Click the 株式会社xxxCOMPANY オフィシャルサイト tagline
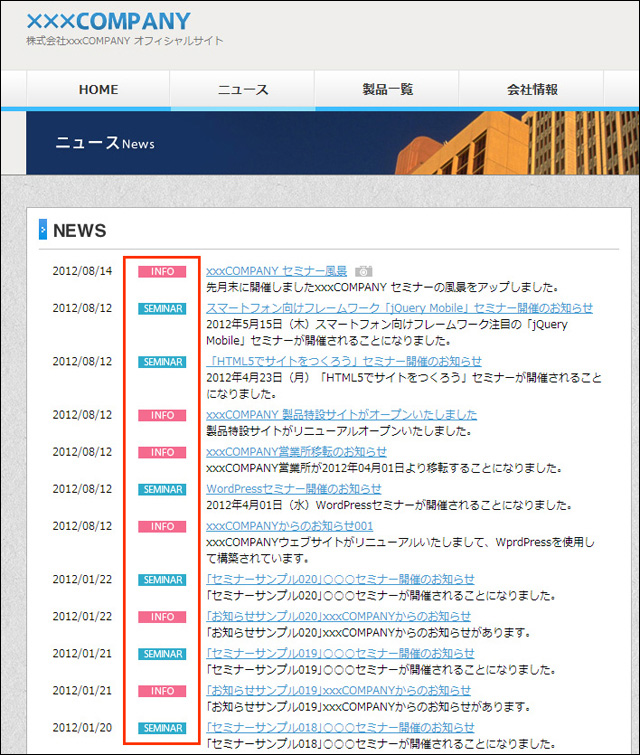Screen dimensions: 640x755 click(125, 41)
